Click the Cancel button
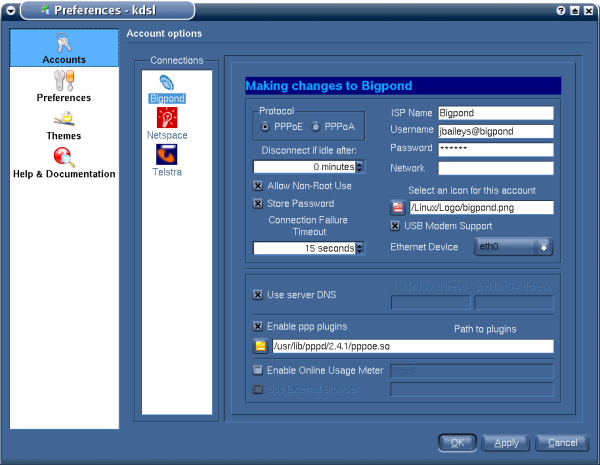Image resolution: width=600 pixels, height=465 pixels. pos(562,443)
